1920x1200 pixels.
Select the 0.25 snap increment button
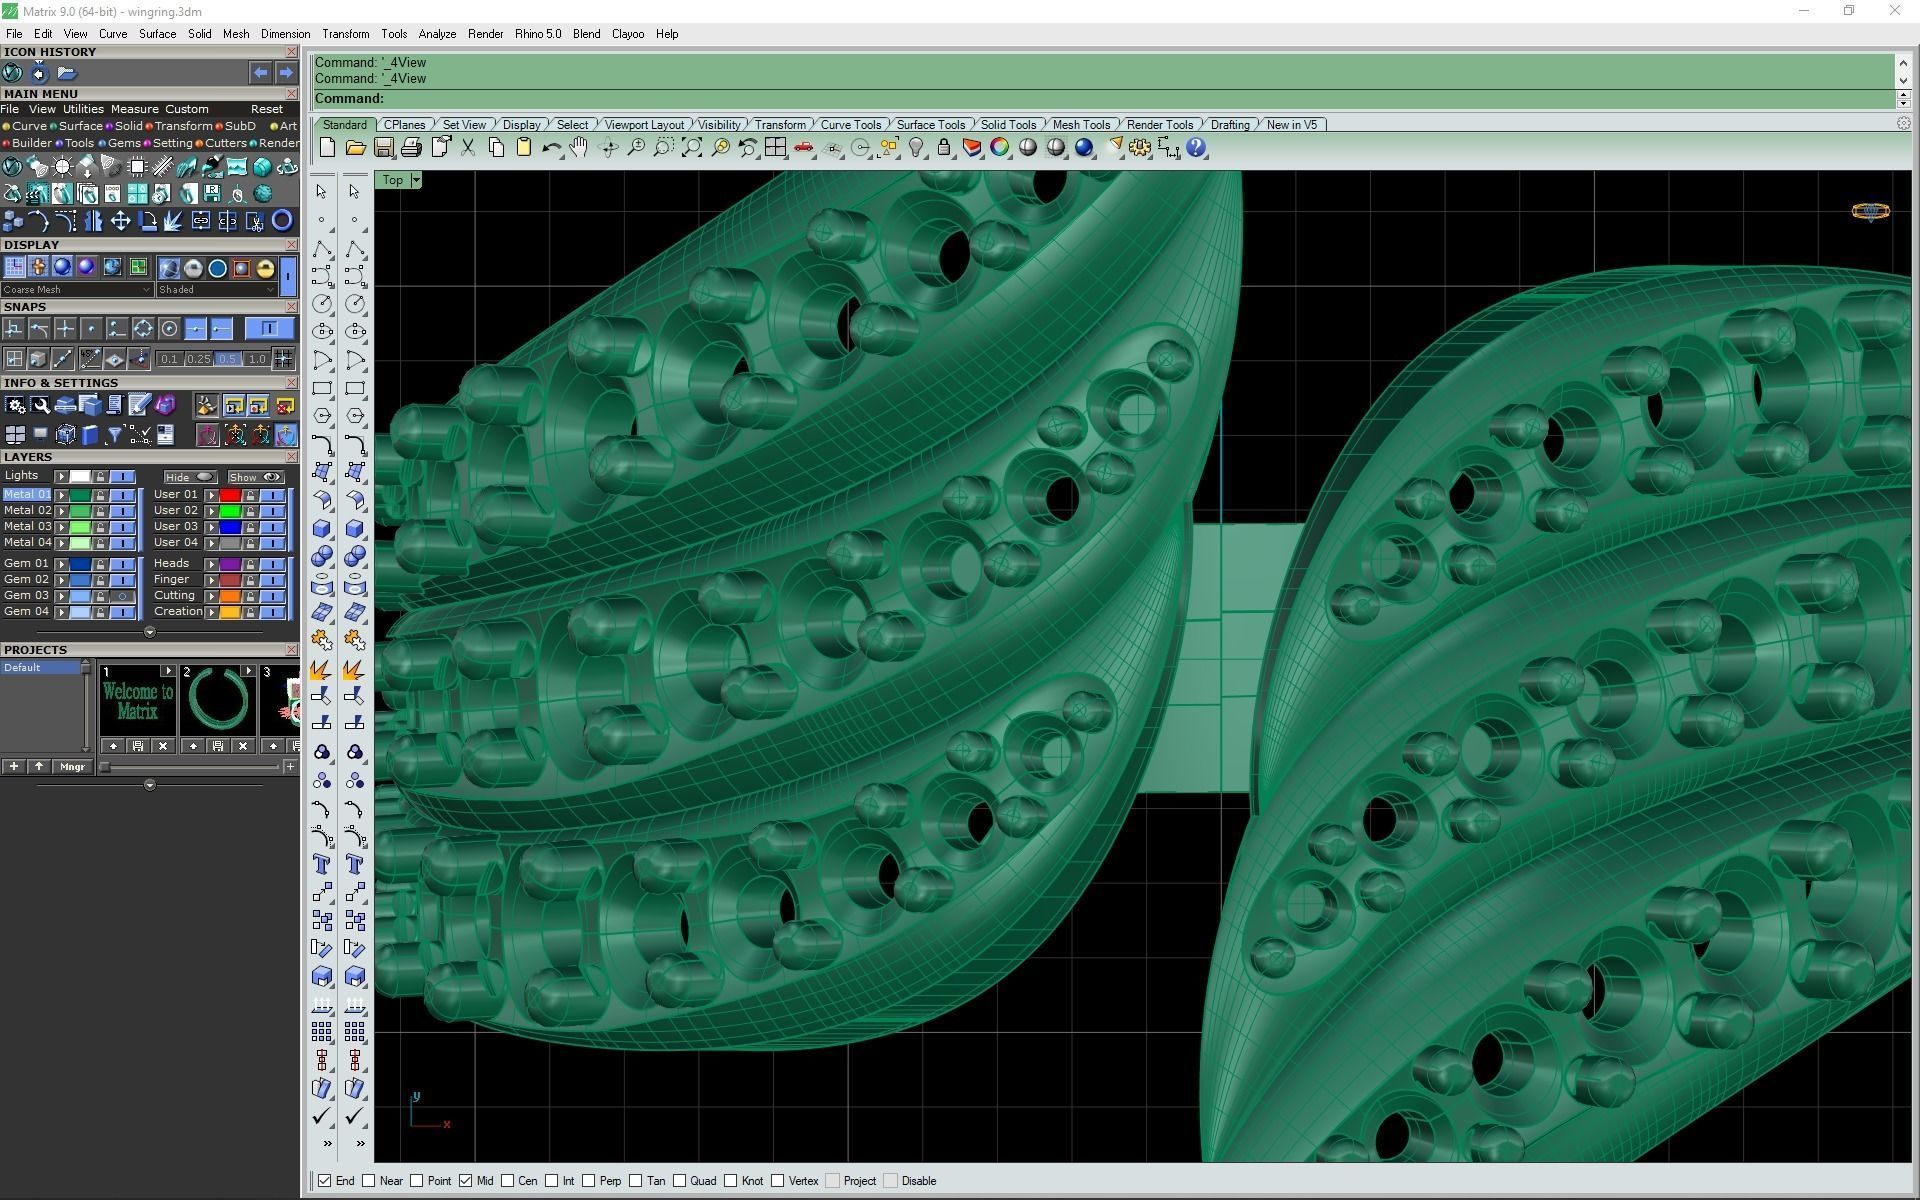pyautogui.click(x=198, y=359)
